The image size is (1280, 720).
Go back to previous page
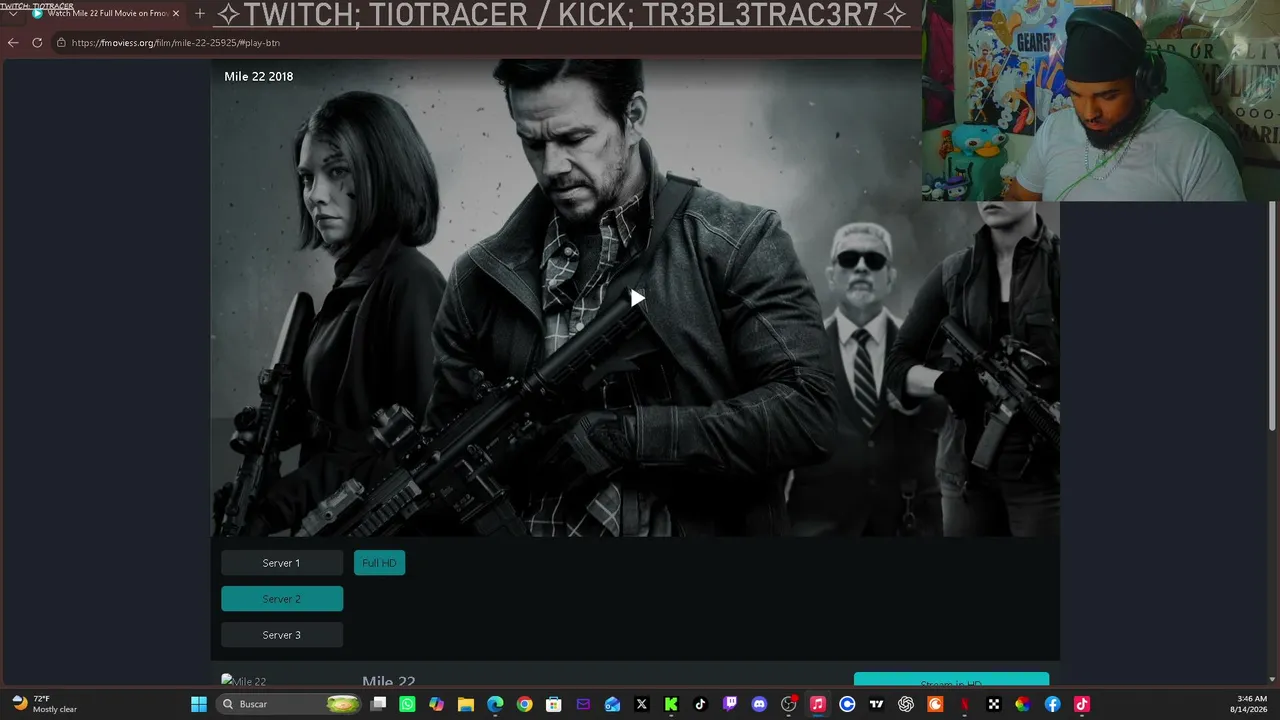[13, 43]
